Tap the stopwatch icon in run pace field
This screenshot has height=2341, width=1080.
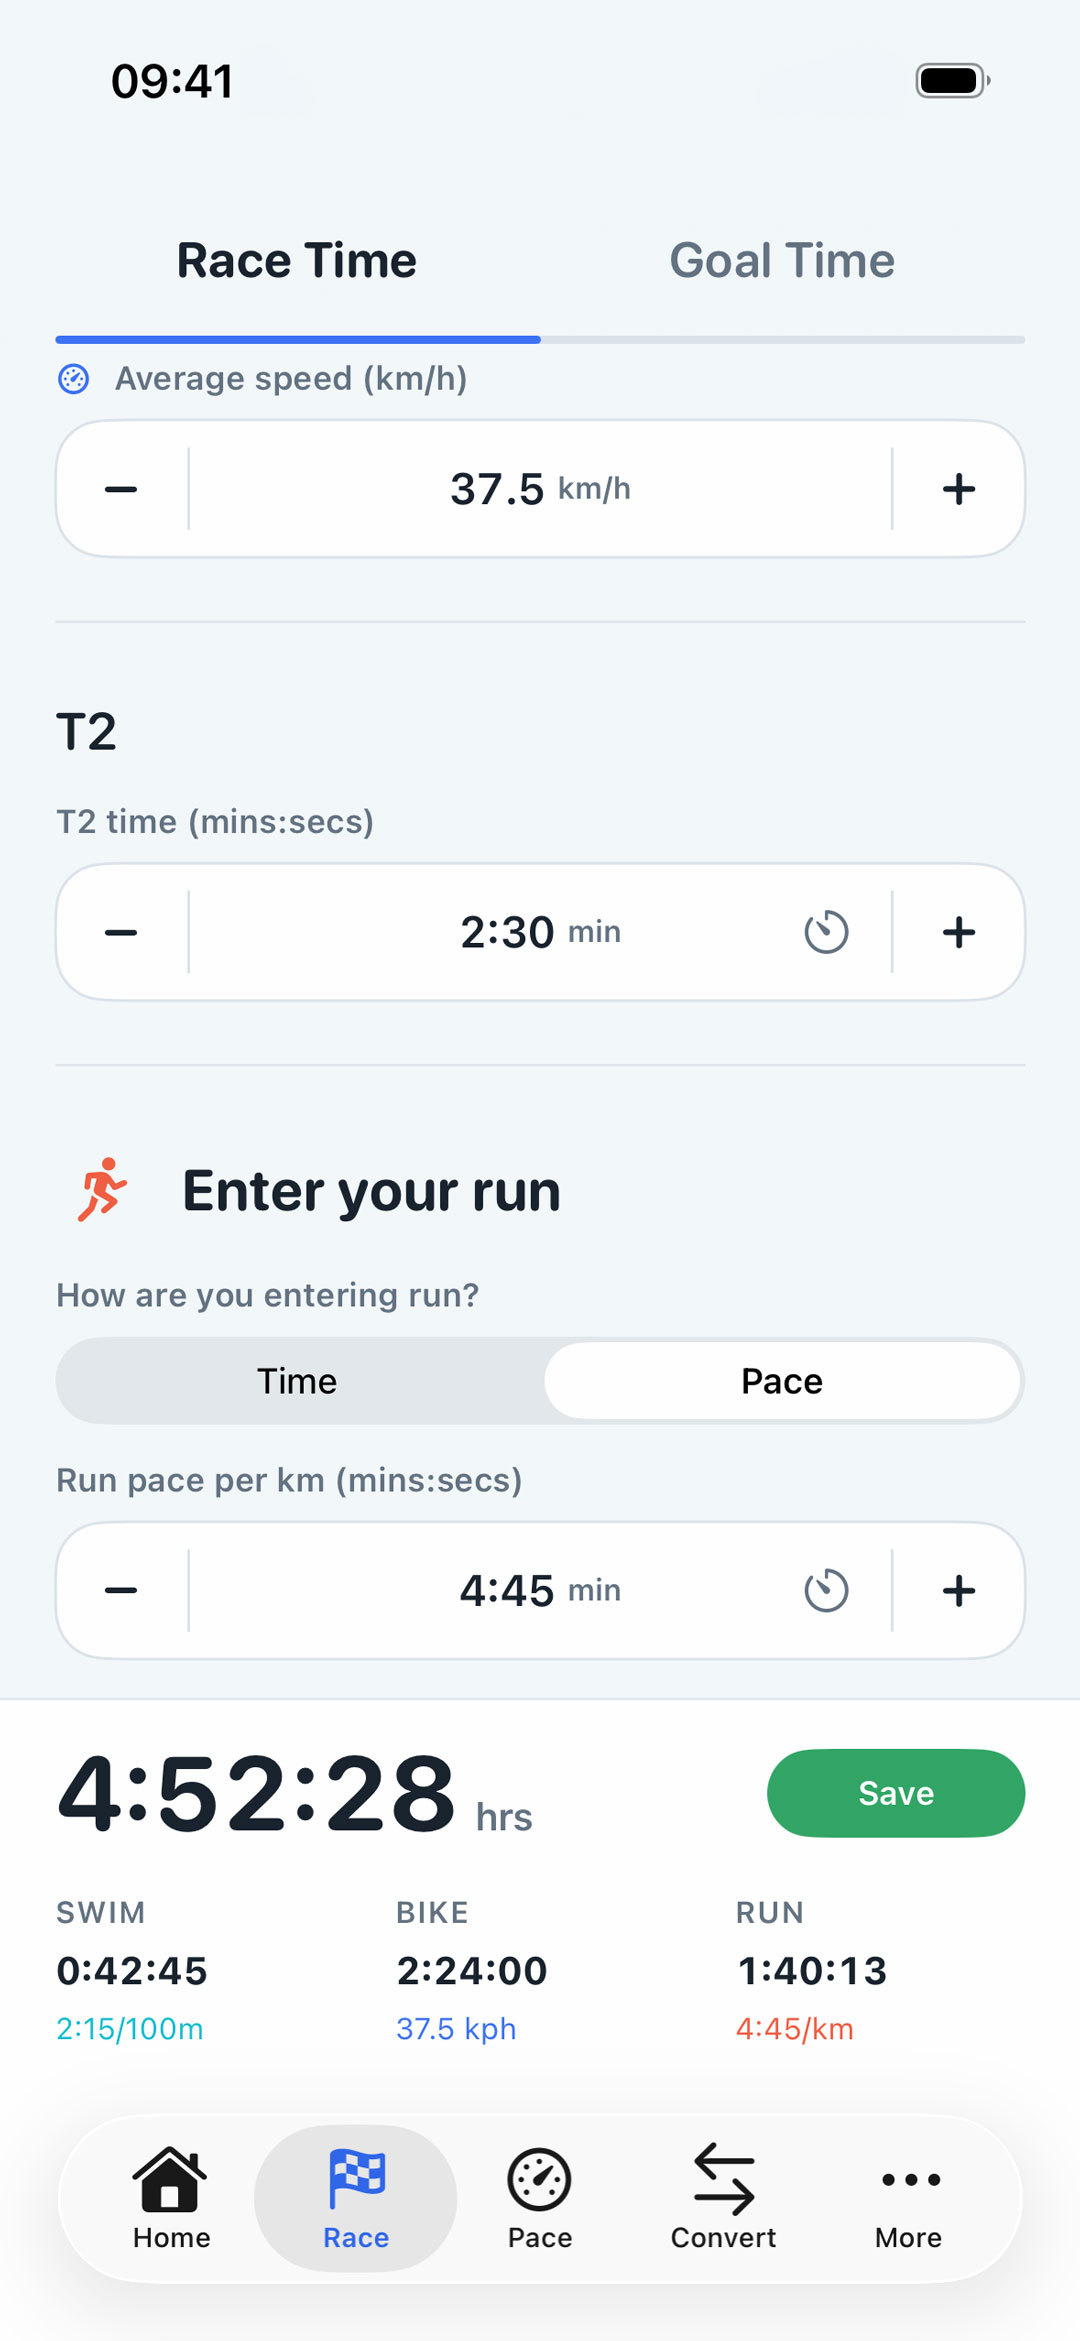point(827,1590)
